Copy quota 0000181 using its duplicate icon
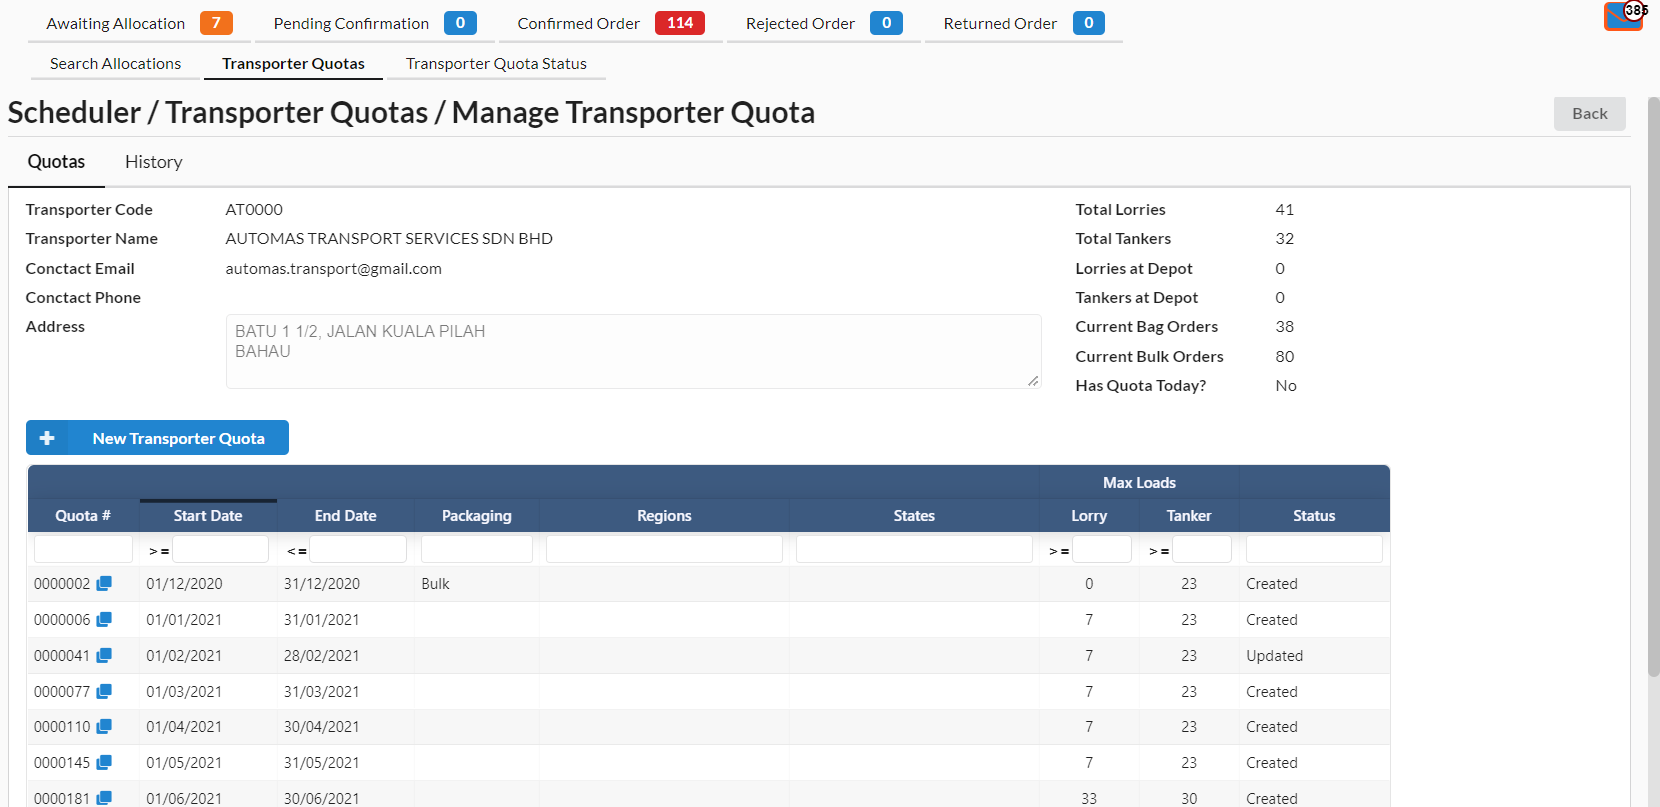 104,798
